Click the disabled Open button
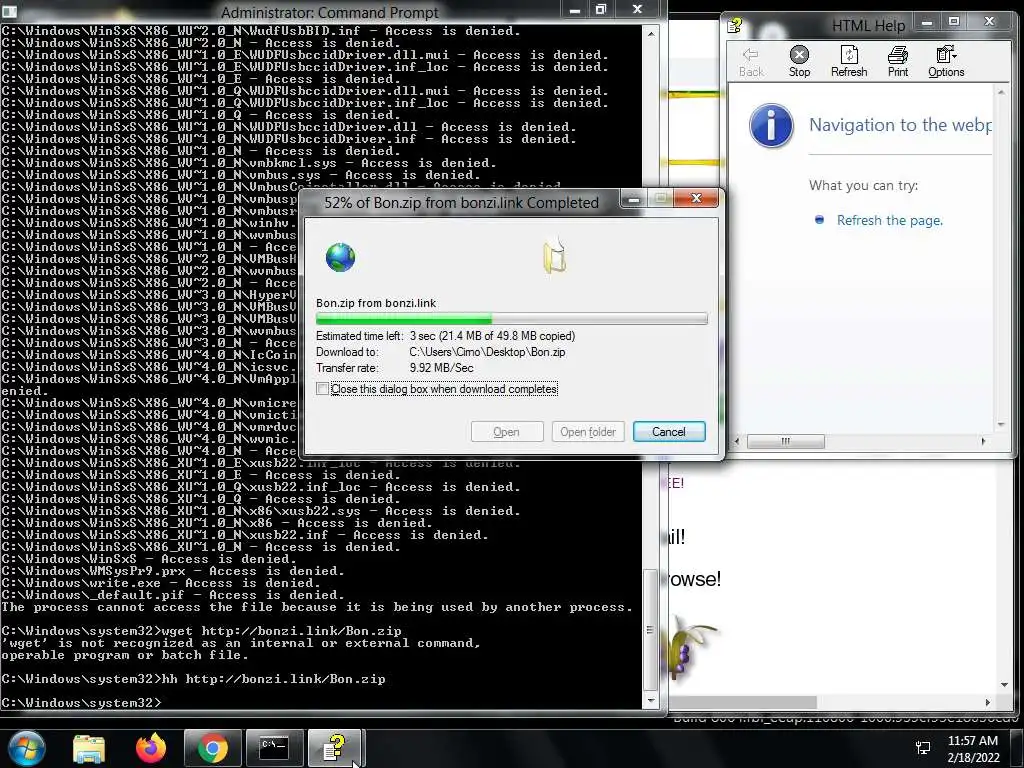The image size is (1024, 768). tap(507, 432)
